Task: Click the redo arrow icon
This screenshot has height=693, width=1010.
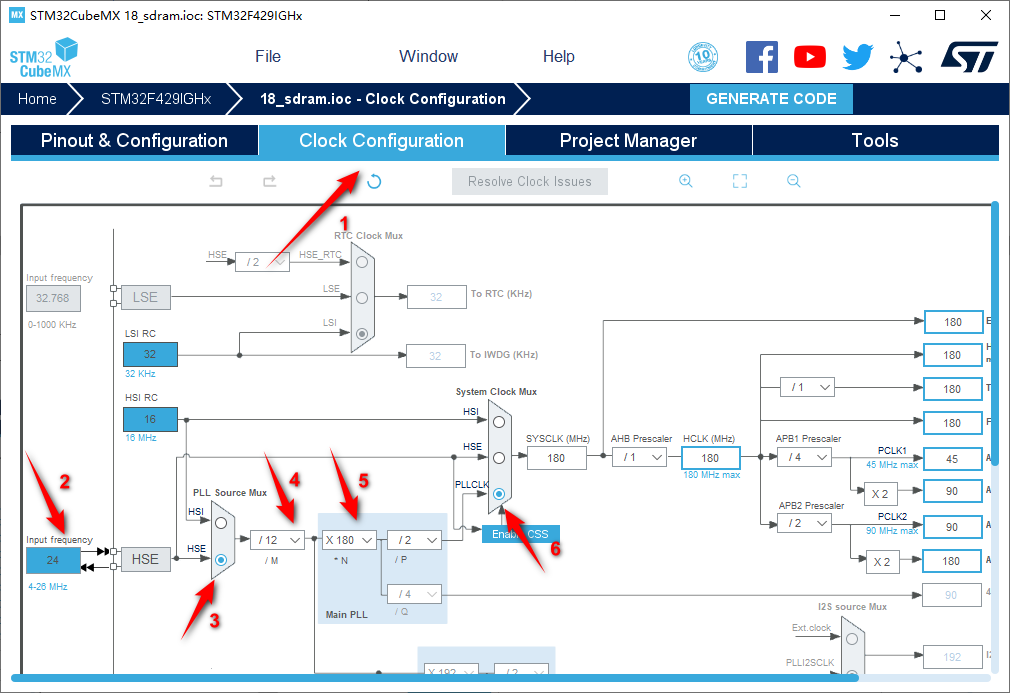Action: (x=269, y=181)
